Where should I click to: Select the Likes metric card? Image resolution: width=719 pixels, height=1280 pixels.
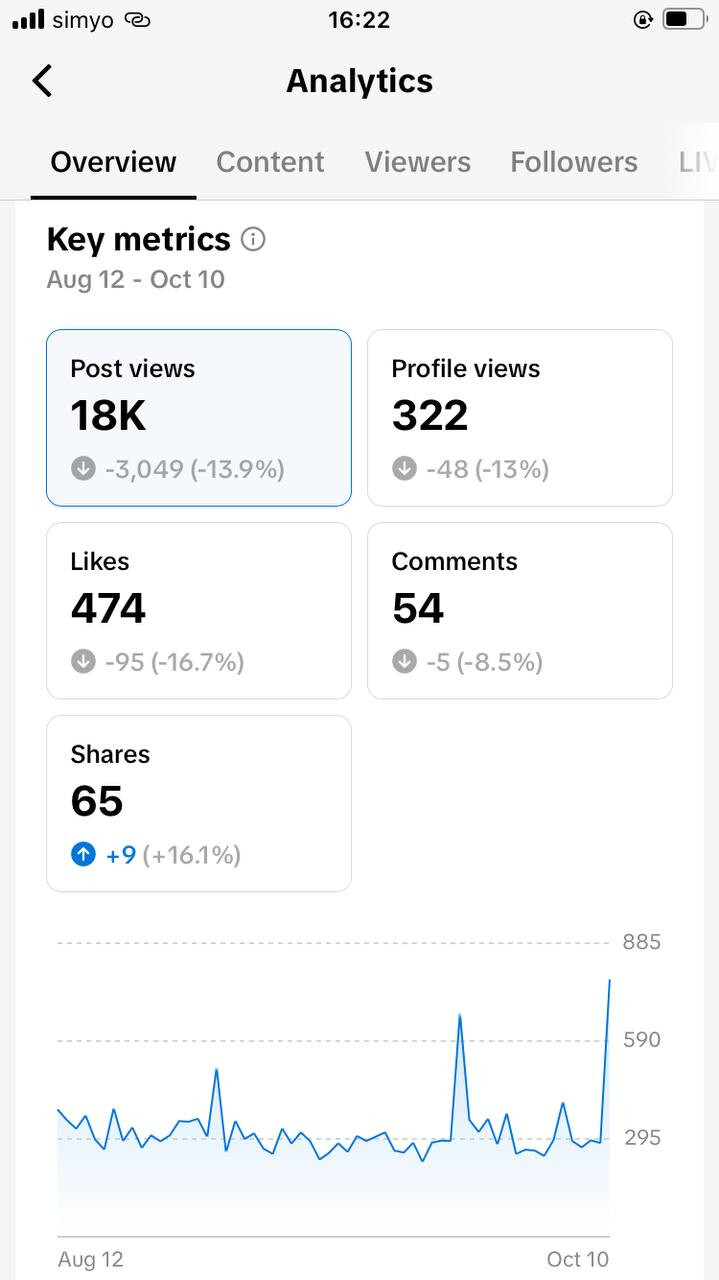199,611
